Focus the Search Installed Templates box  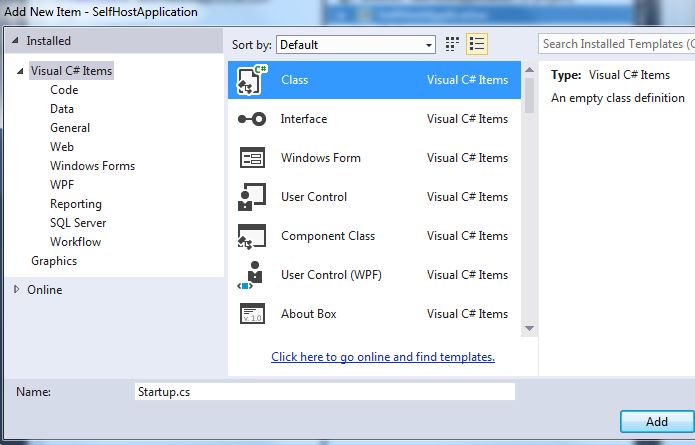click(x=617, y=44)
